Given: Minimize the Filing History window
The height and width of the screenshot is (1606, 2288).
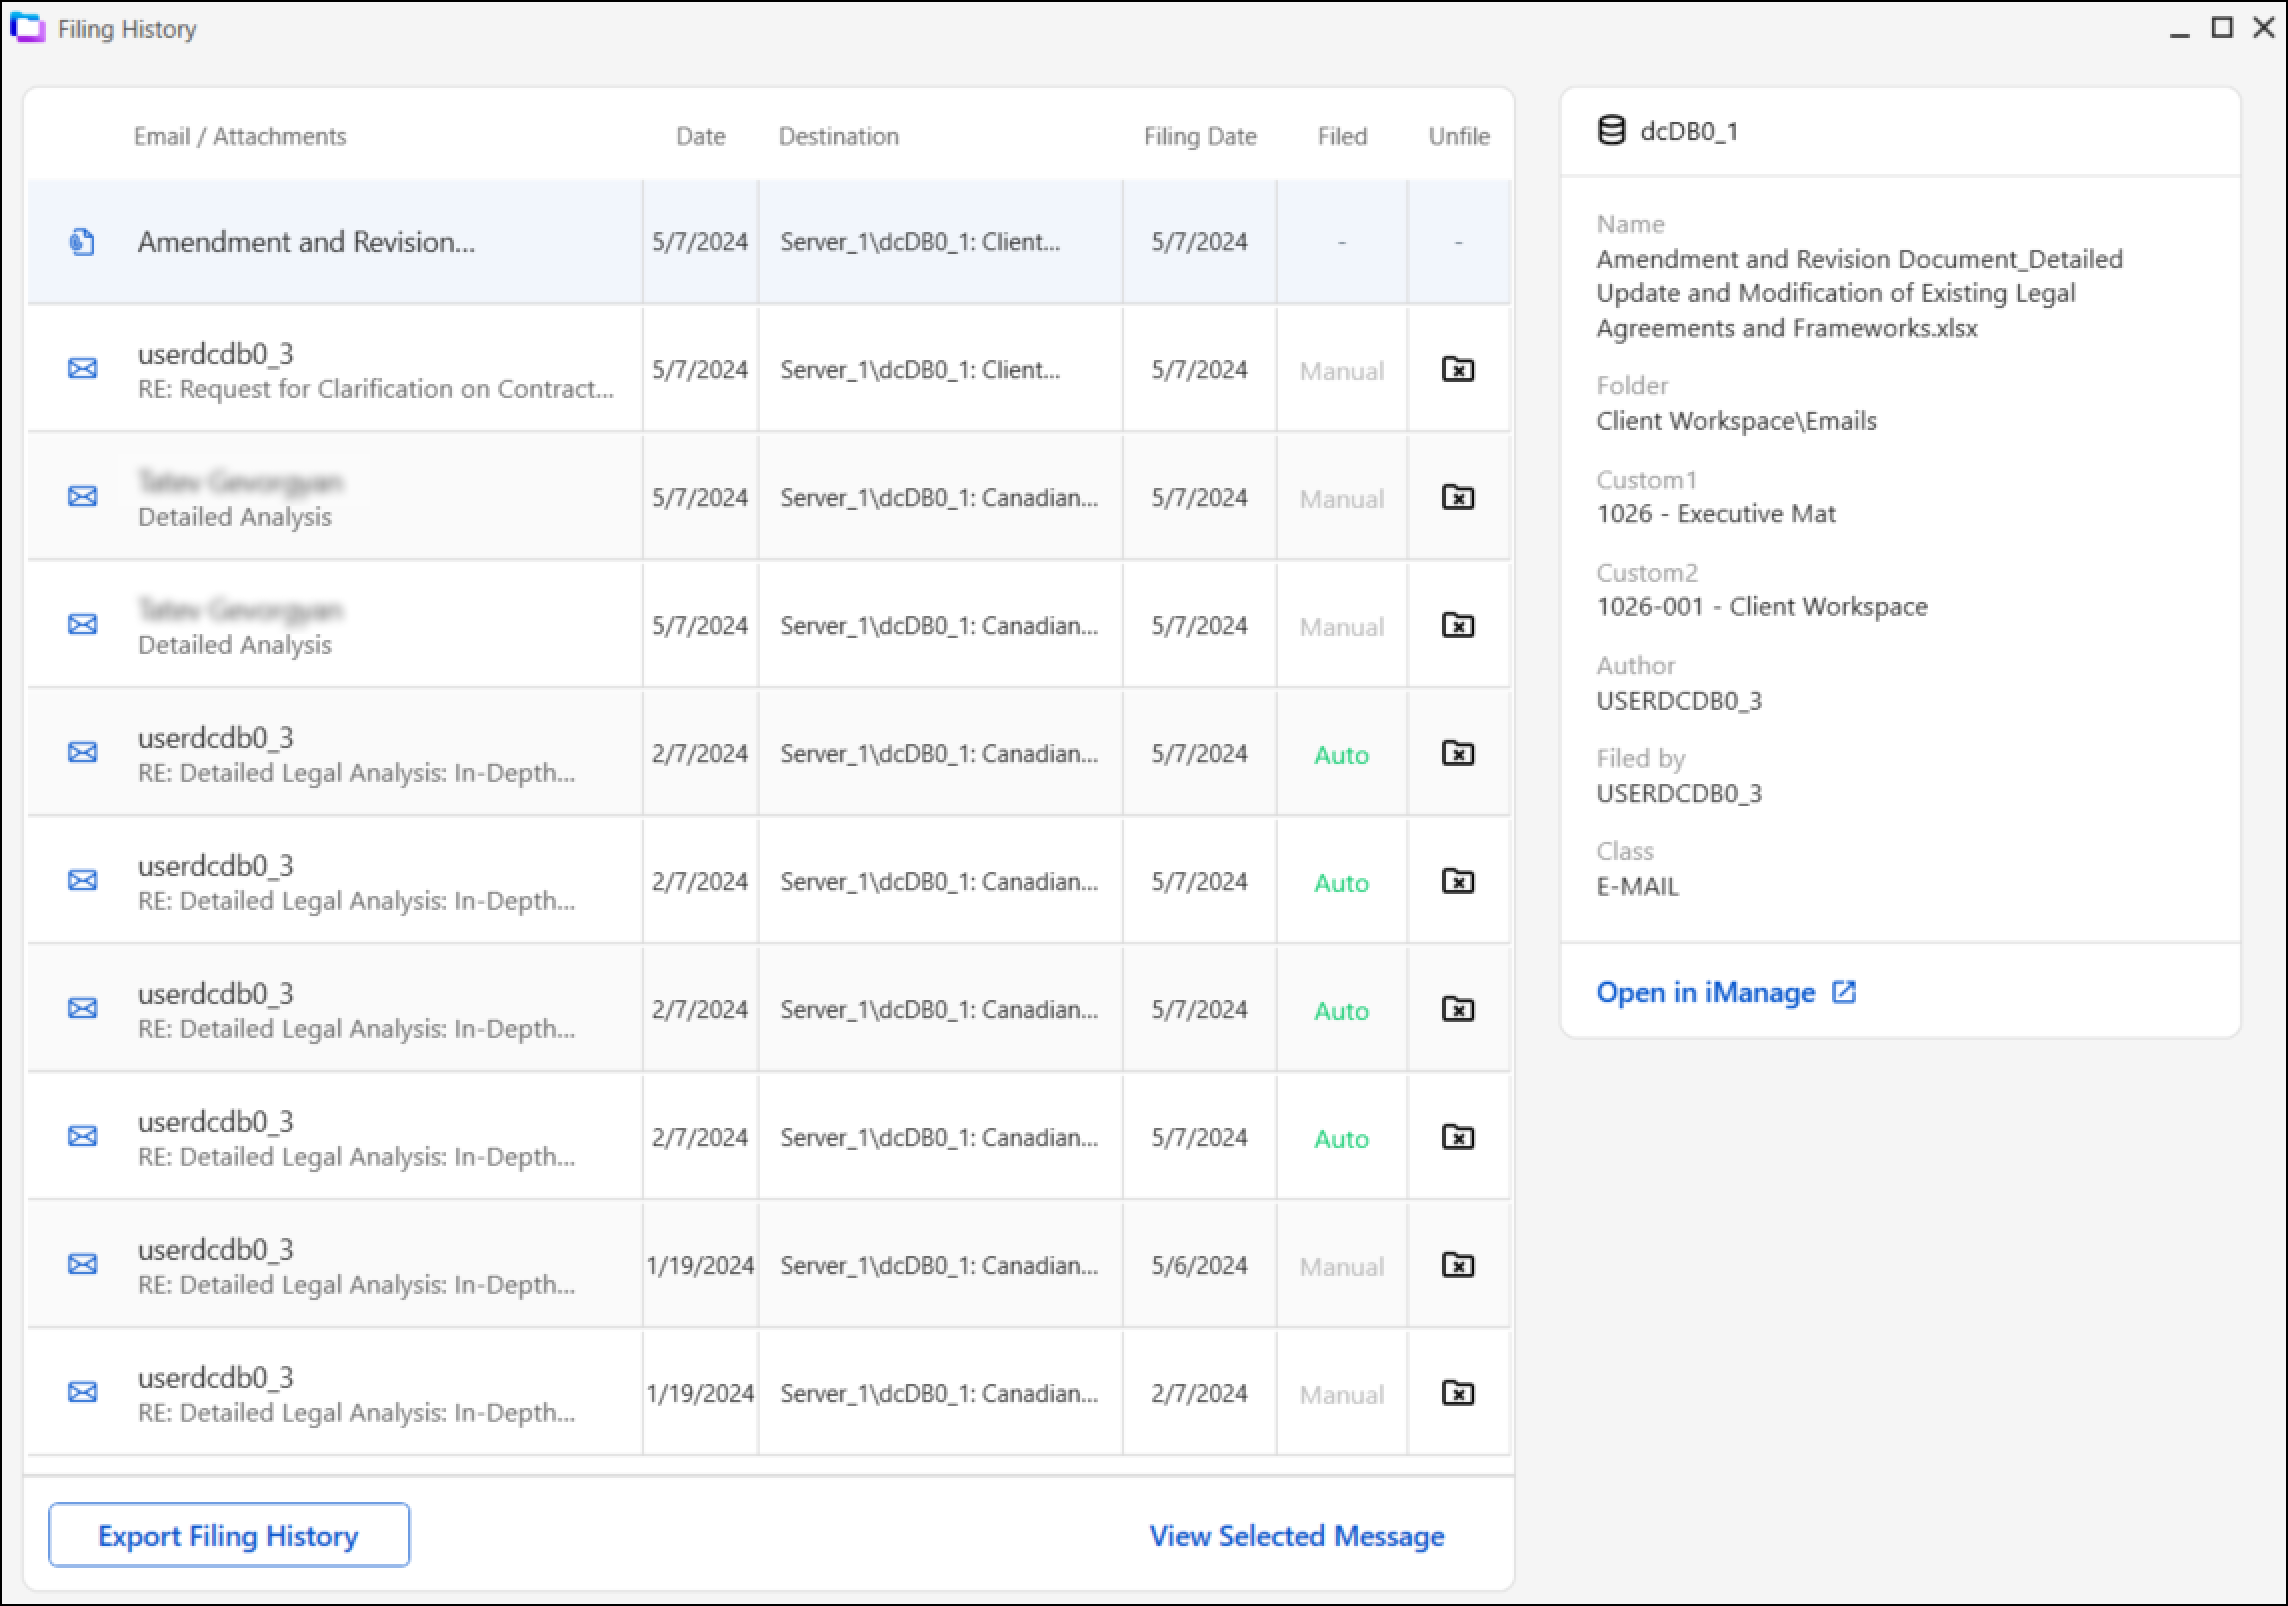Looking at the screenshot, I should point(2180,35).
